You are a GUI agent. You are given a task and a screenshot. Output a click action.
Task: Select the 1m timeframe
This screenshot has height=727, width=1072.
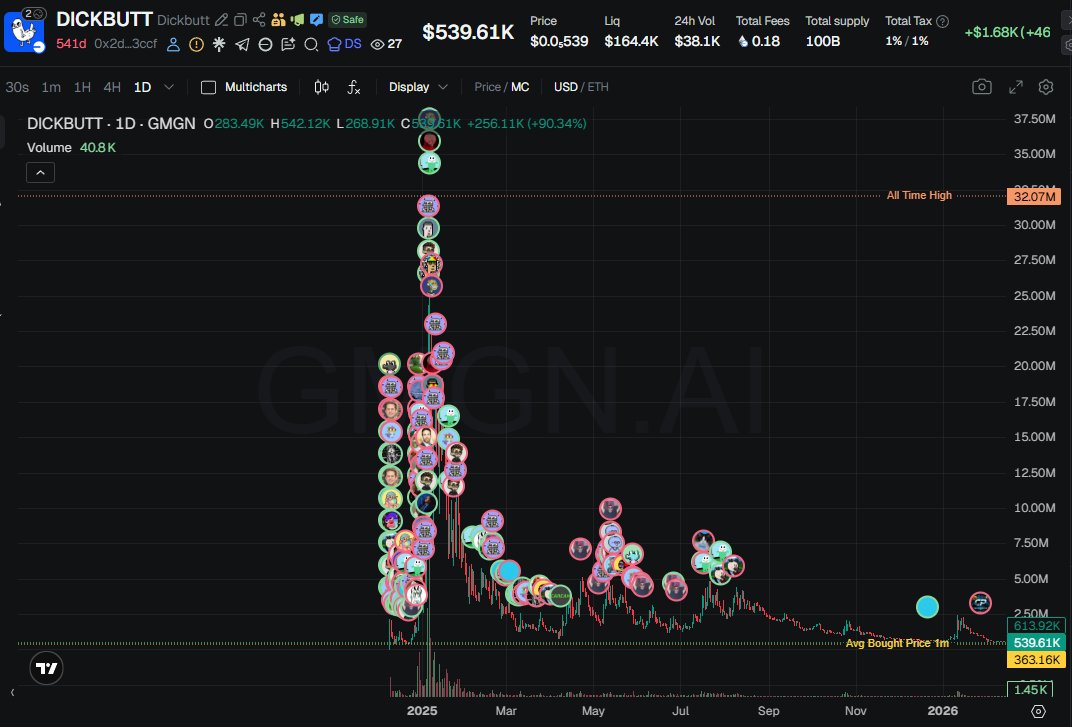pyautogui.click(x=51, y=87)
